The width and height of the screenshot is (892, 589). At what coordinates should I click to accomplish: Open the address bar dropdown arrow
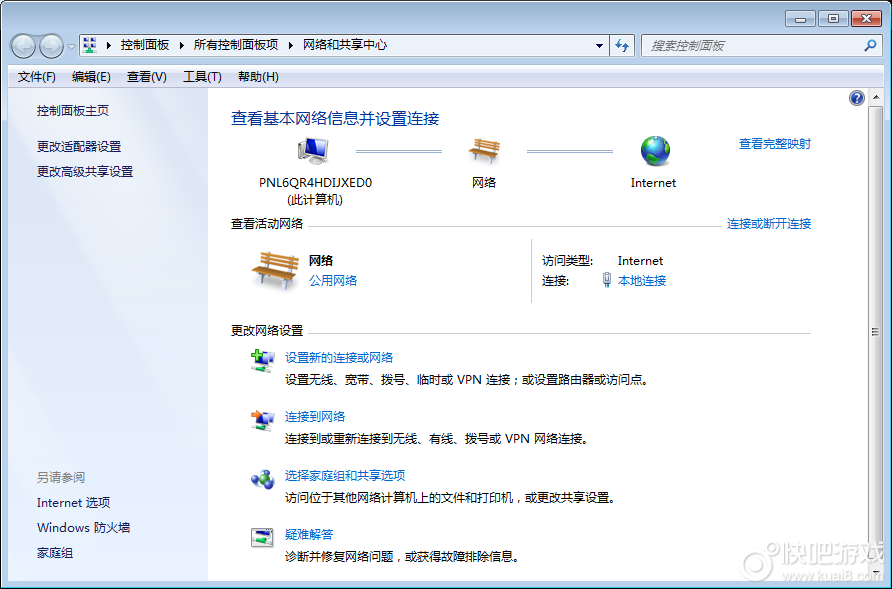[x=599, y=45]
